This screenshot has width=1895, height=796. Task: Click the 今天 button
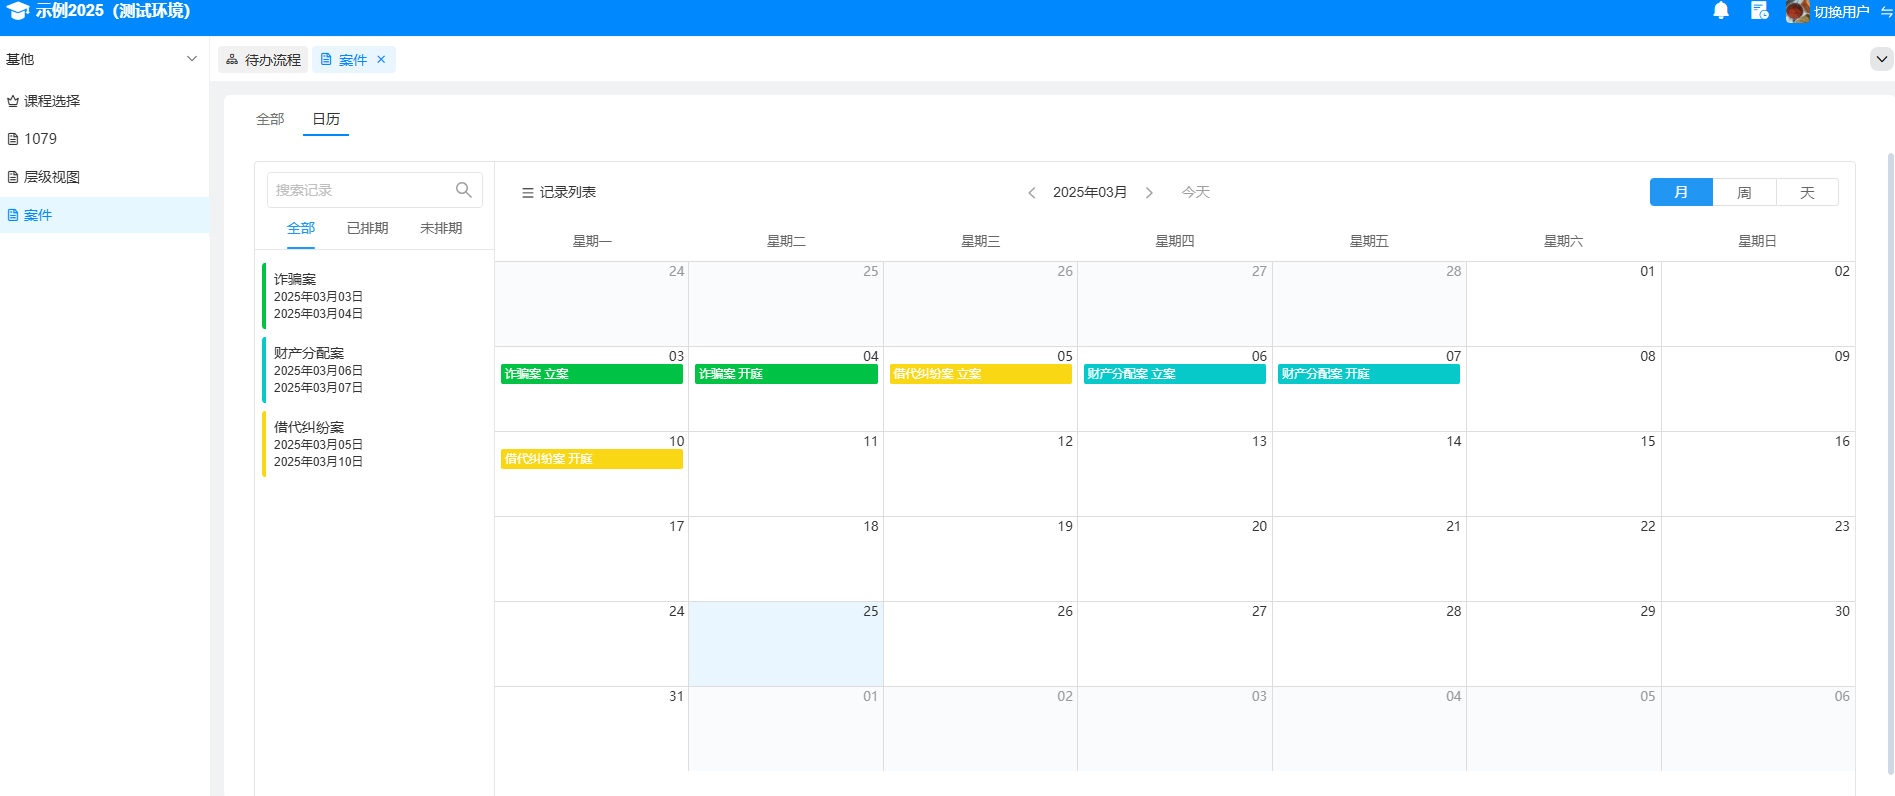[x=1195, y=192]
